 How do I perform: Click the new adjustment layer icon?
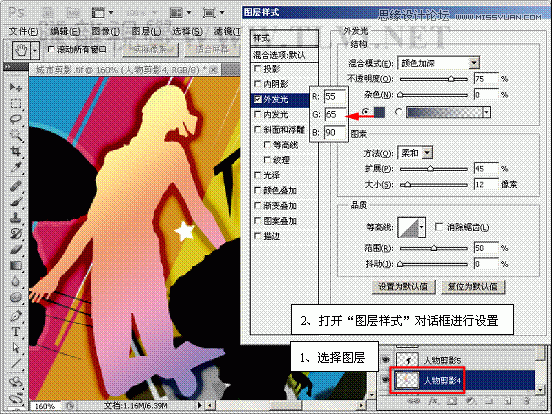[470, 401]
